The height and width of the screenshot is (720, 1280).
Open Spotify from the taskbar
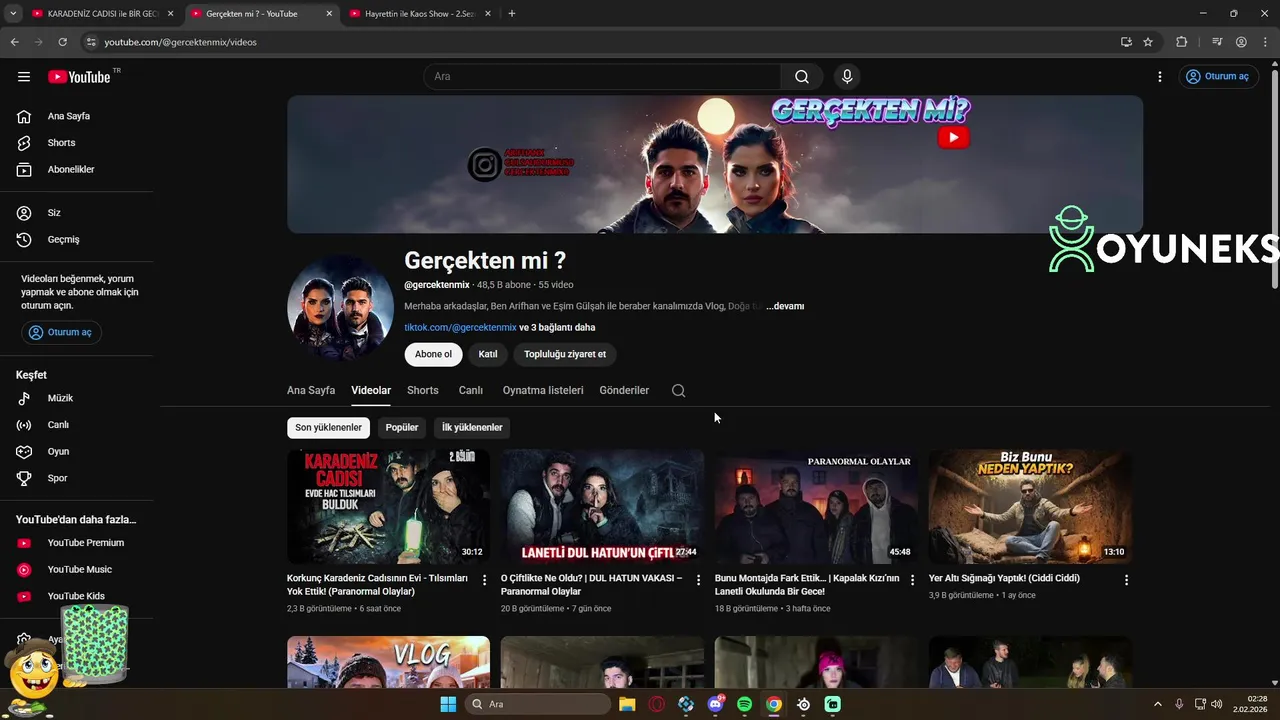[x=744, y=704]
